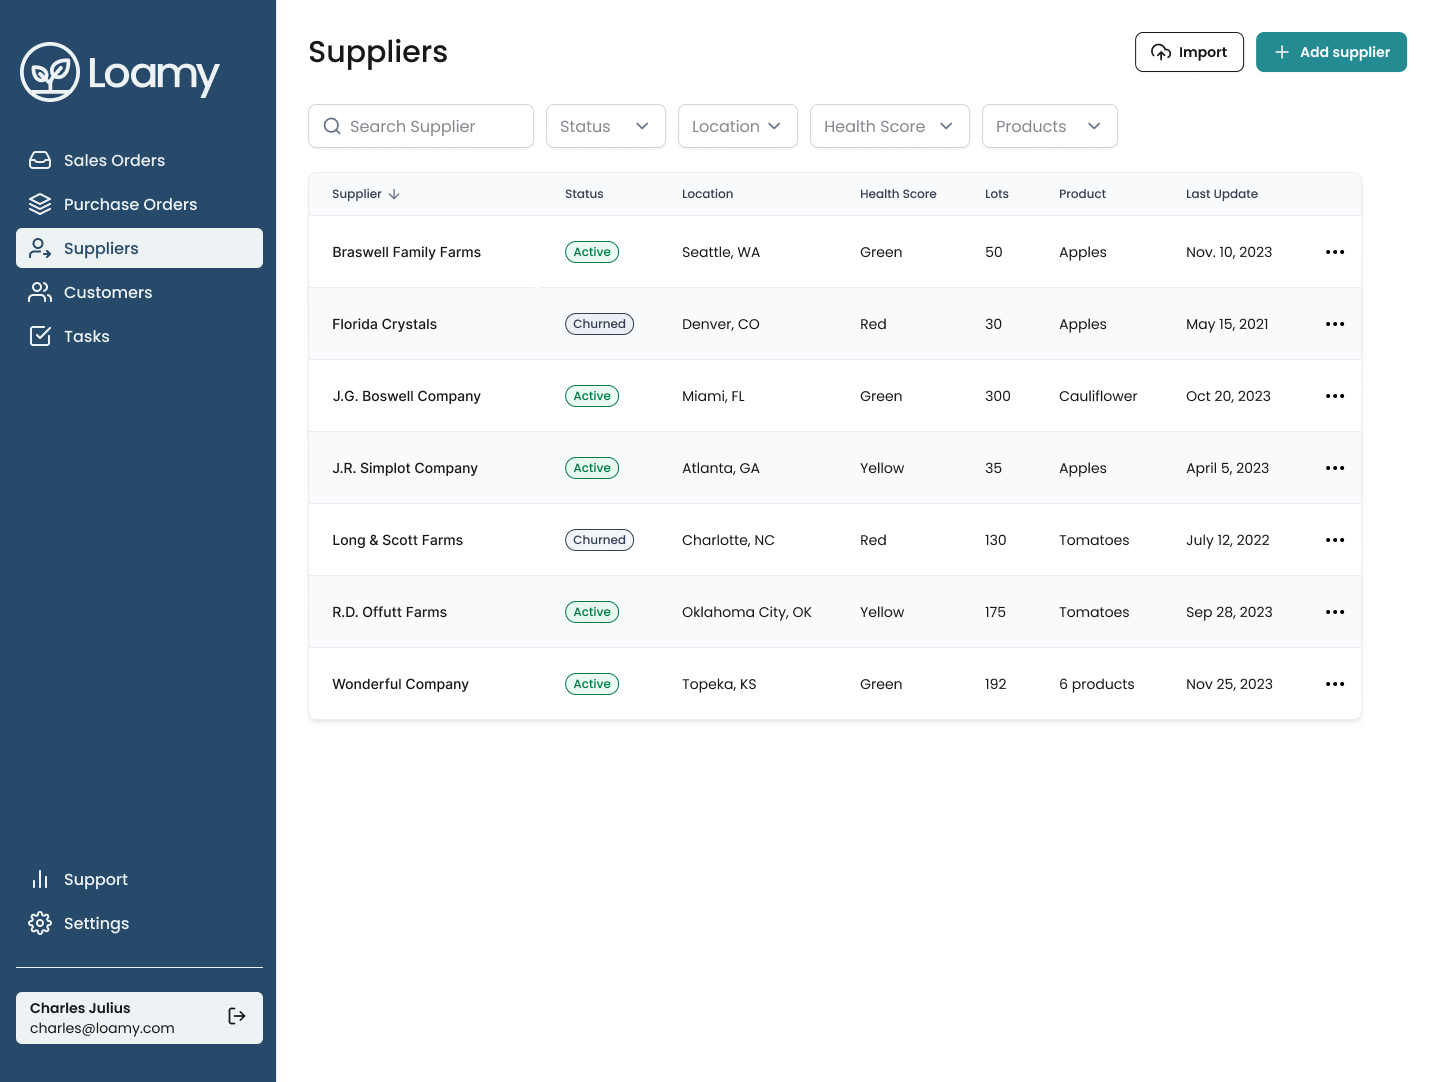Go to the Purchase Orders menu item
This screenshot has width=1441, height=1082.
point(139,204)
